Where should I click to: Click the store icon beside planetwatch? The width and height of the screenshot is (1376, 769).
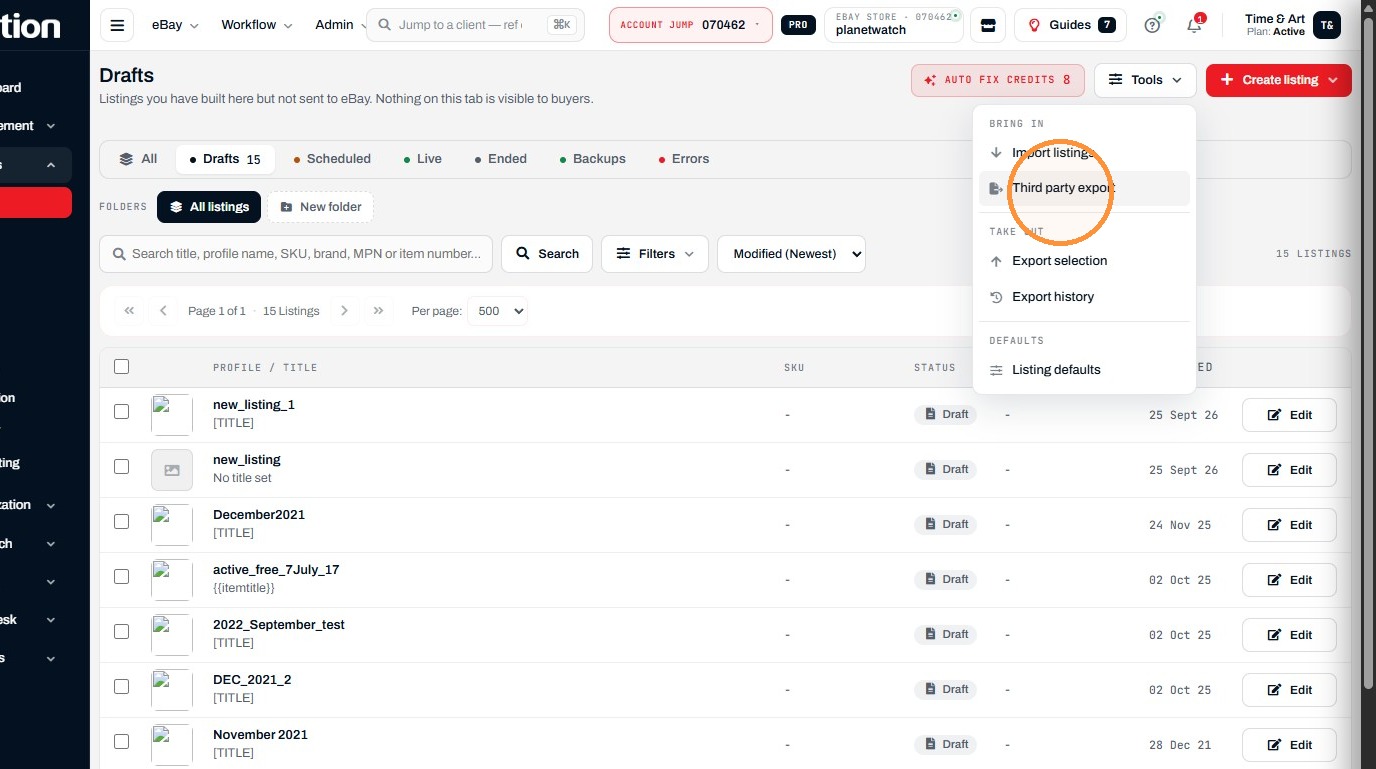tap(988, 25)
